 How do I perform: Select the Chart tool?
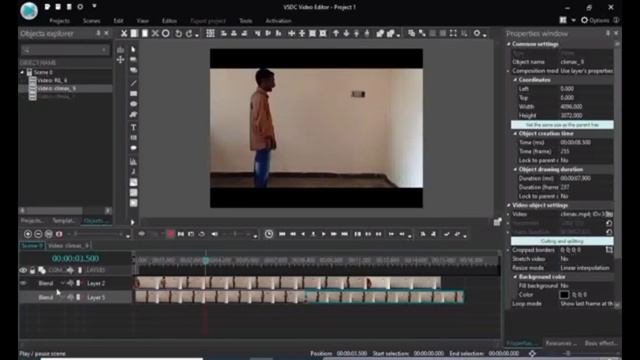(133, 162)
